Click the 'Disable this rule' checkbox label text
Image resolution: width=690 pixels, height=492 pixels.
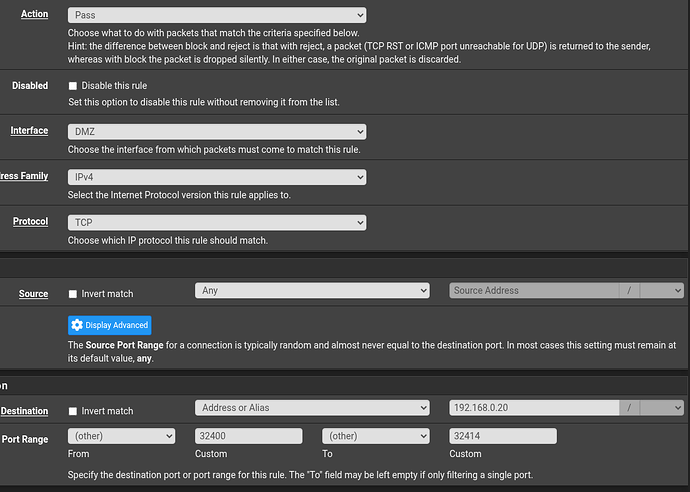tap(114, 86)
